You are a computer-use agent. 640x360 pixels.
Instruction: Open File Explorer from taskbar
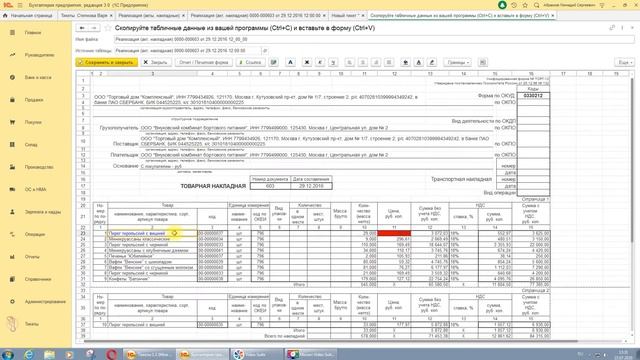[x=49, y=354]
